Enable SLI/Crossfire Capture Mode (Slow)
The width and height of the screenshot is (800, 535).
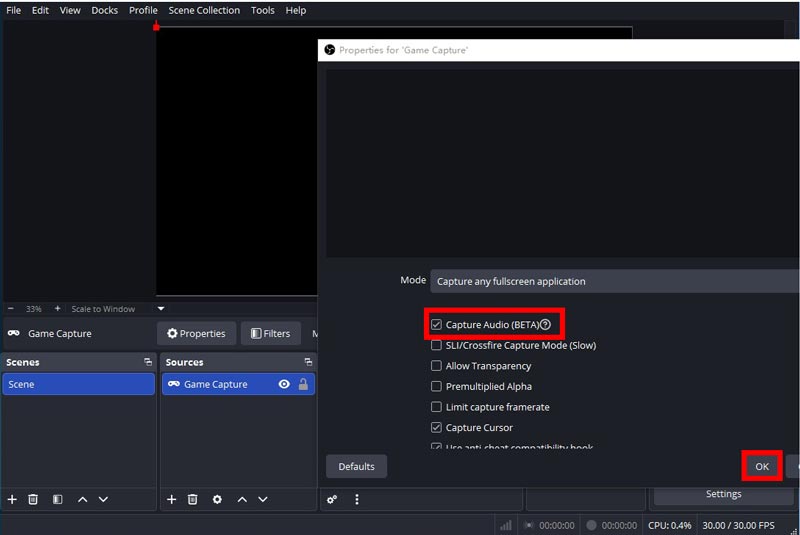click(x=436, y=345)
